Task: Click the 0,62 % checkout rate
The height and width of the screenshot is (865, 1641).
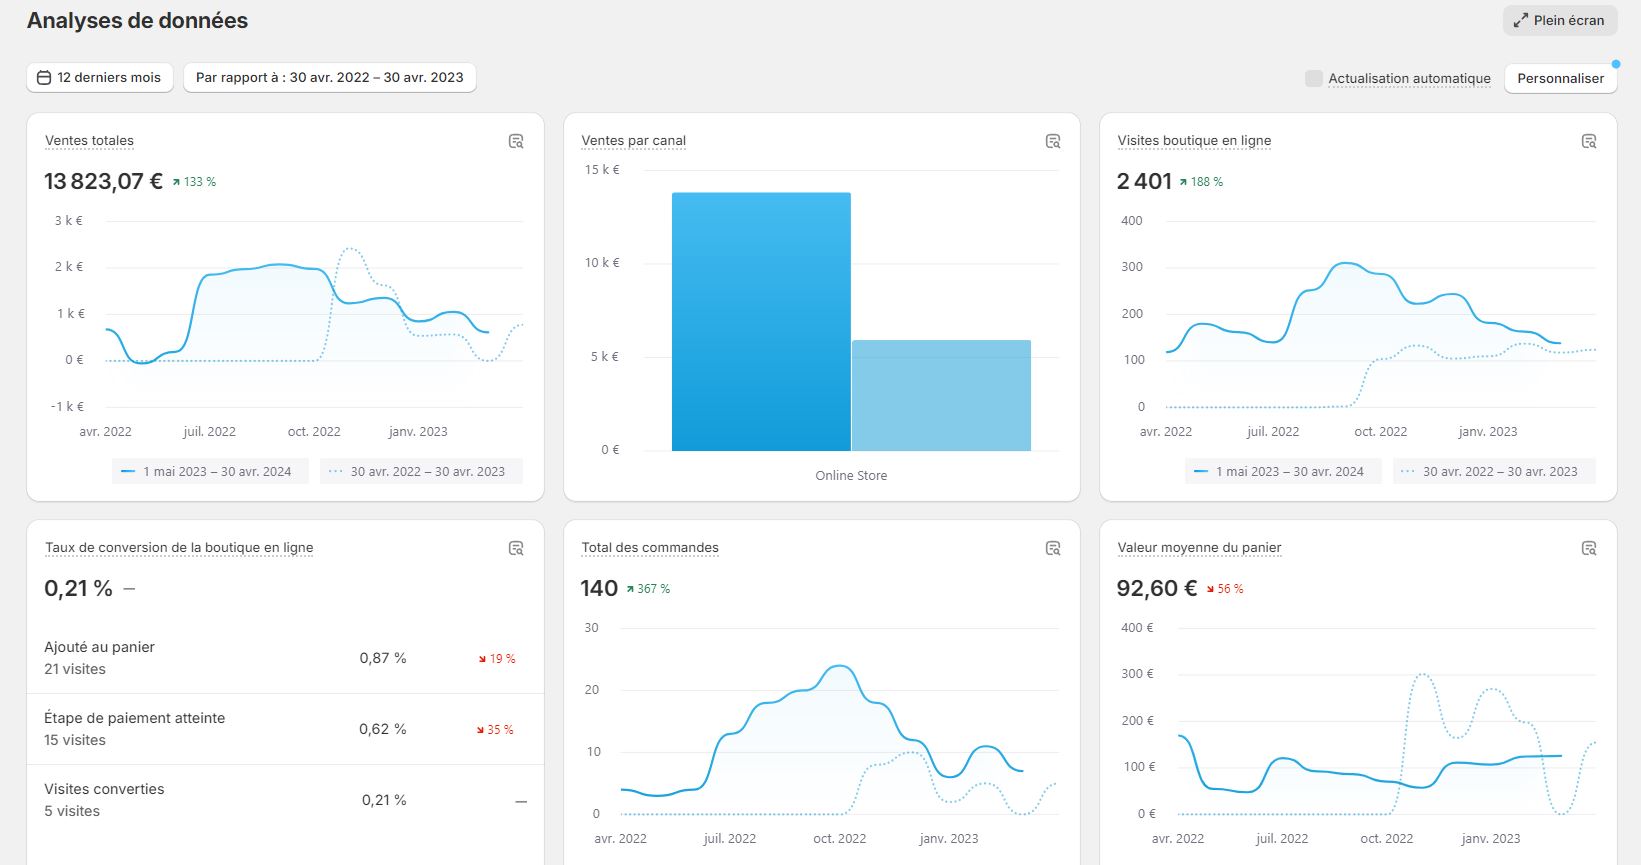Action: point(383,729)
